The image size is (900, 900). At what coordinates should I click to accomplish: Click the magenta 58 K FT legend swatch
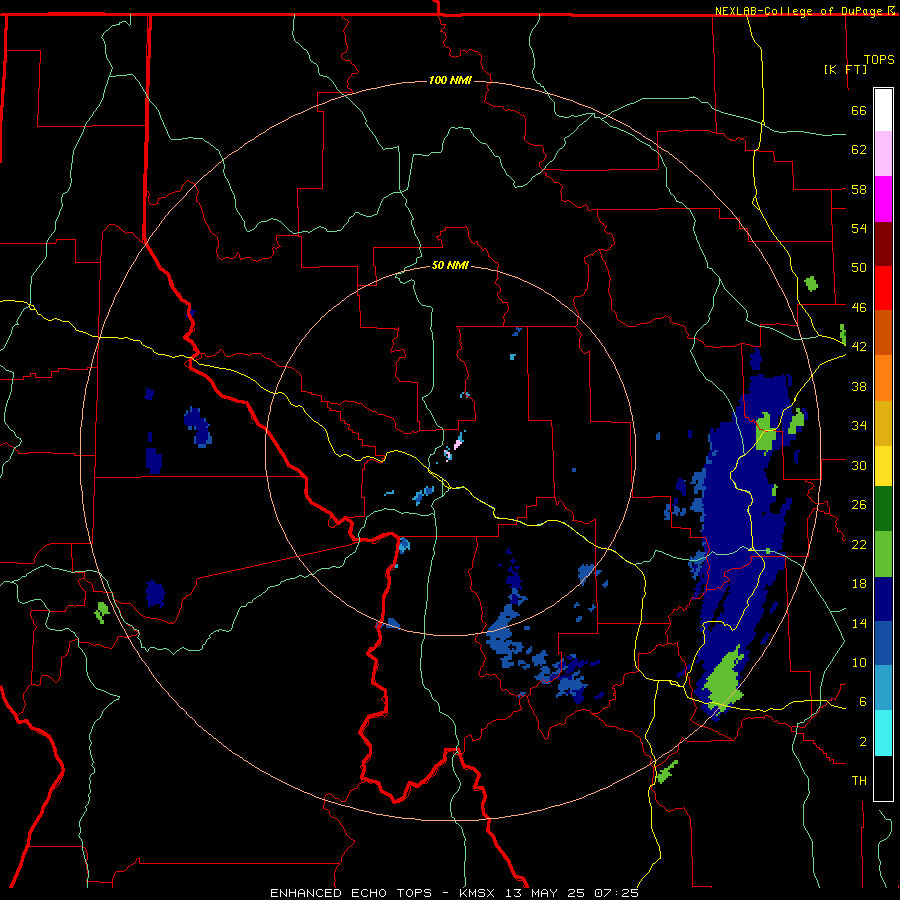pyautogui.click(x=883, y=199)
